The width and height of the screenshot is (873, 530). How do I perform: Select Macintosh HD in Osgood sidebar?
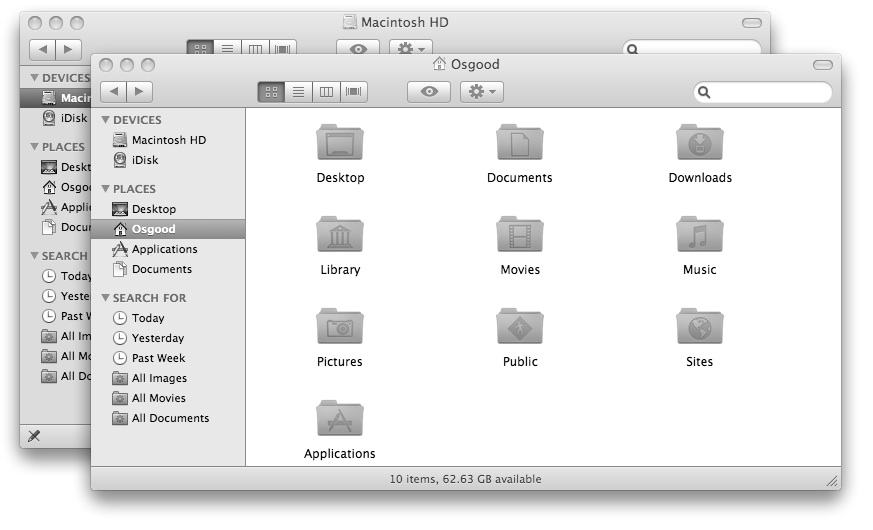(168, 140)
